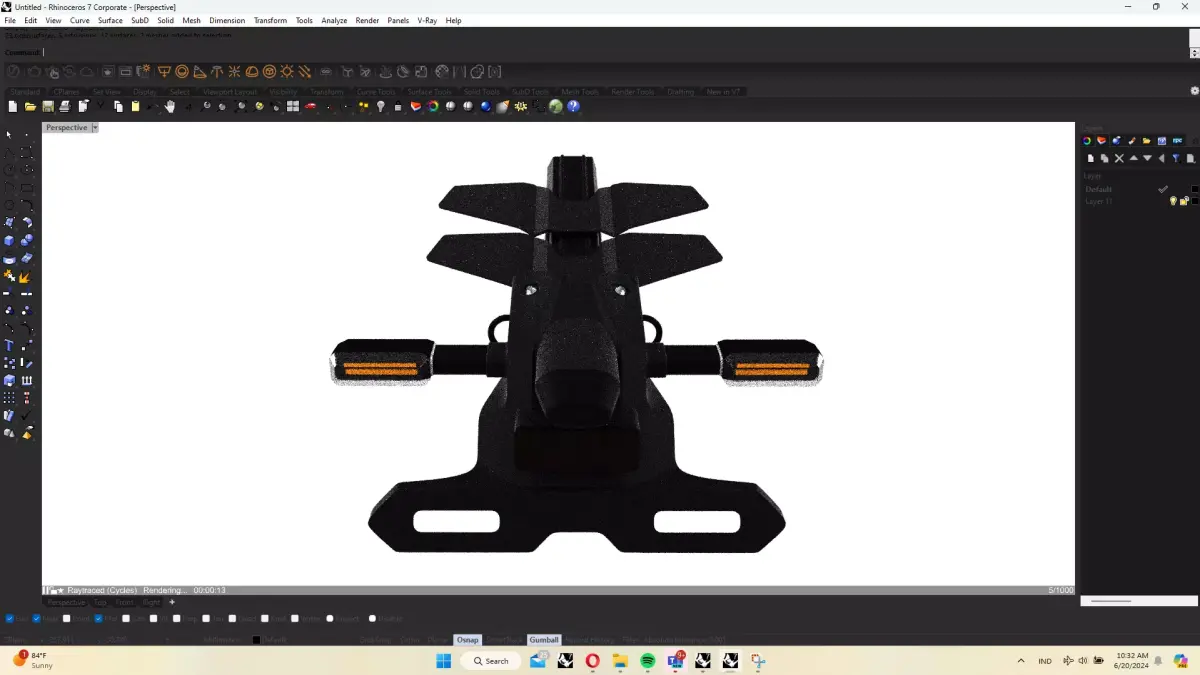This screenshot has height=675, width=1200.
Task: Open the Perspective viewport title dropdown
Action: (x=95, y=127)
